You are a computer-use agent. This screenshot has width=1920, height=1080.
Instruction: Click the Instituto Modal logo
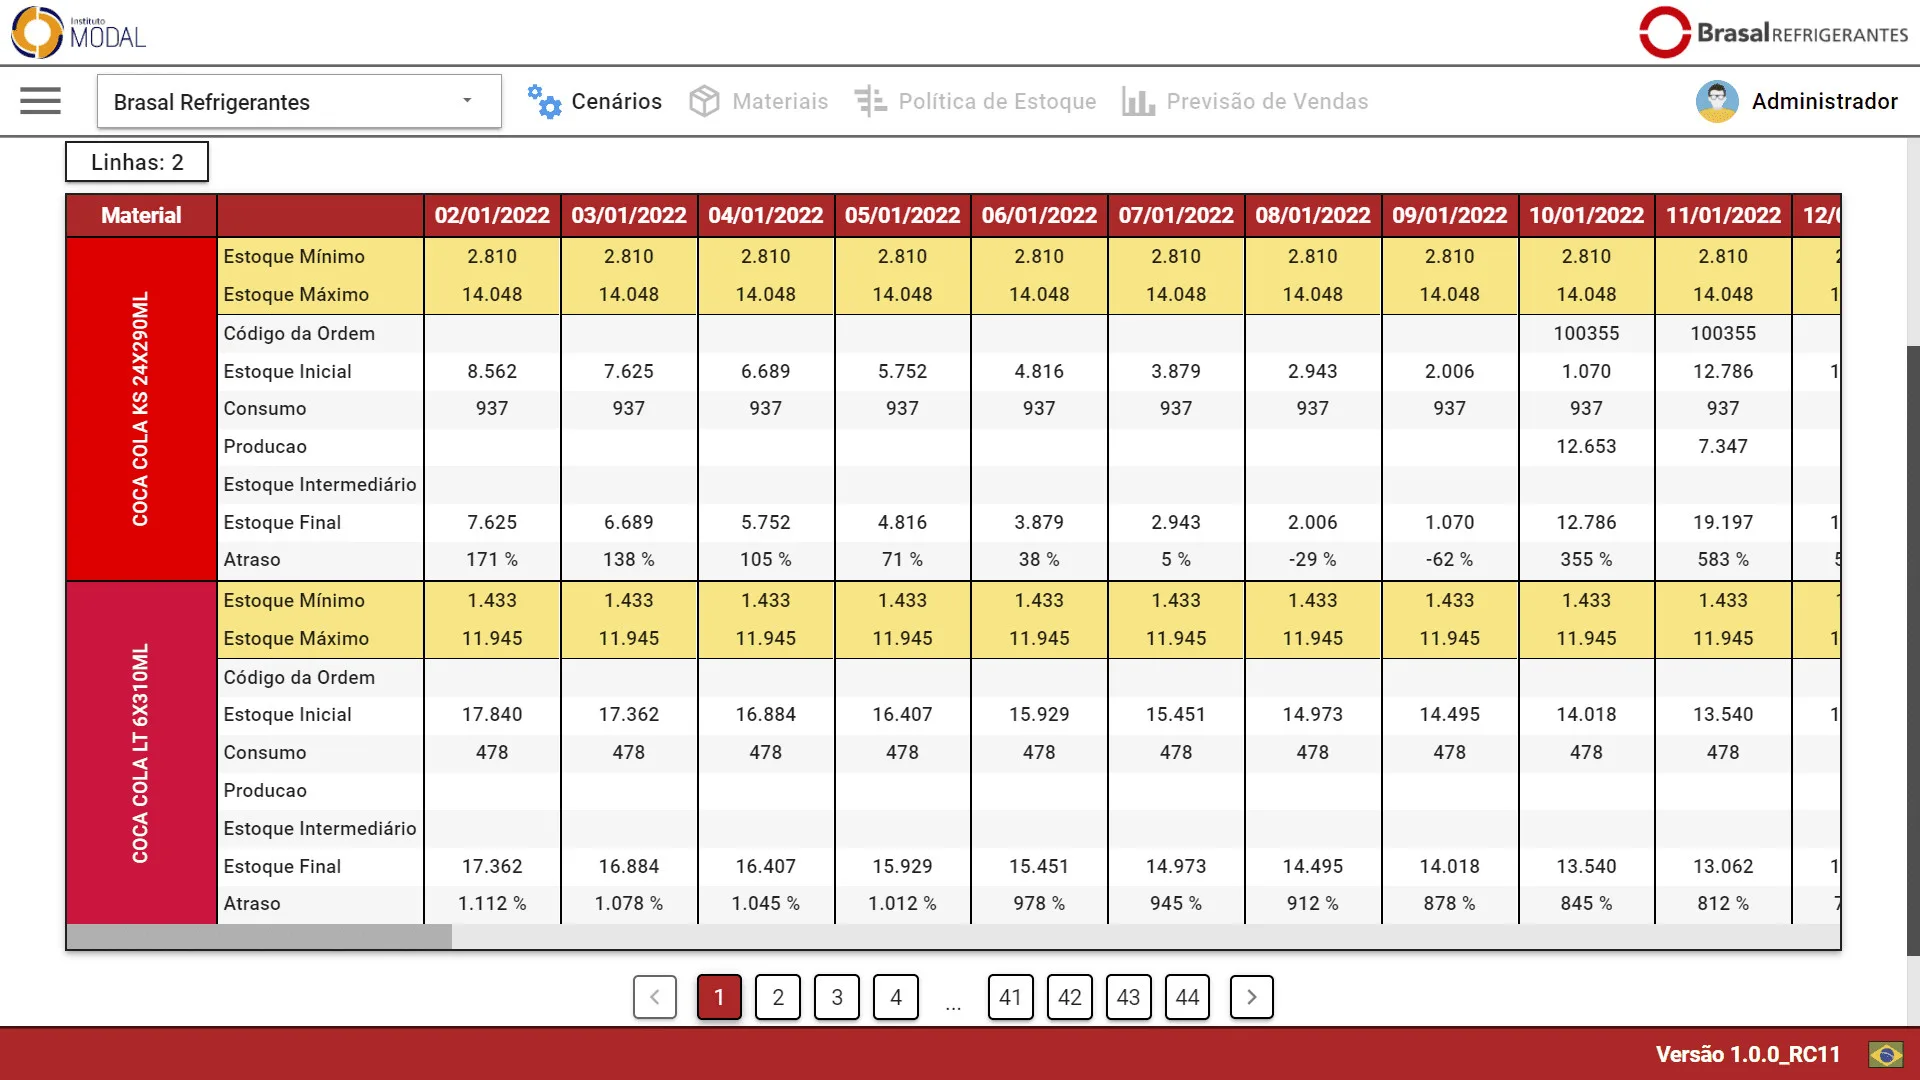(78, 32)
